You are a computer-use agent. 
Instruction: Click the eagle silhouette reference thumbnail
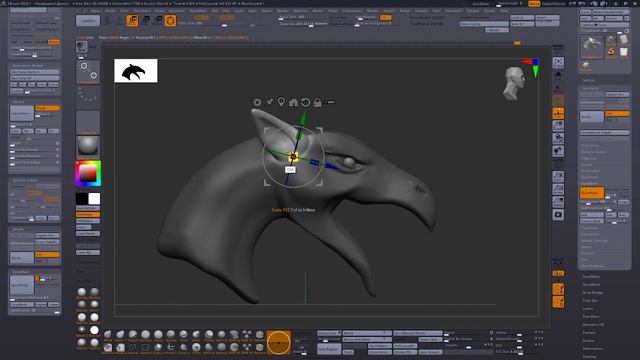pos(136,71)
